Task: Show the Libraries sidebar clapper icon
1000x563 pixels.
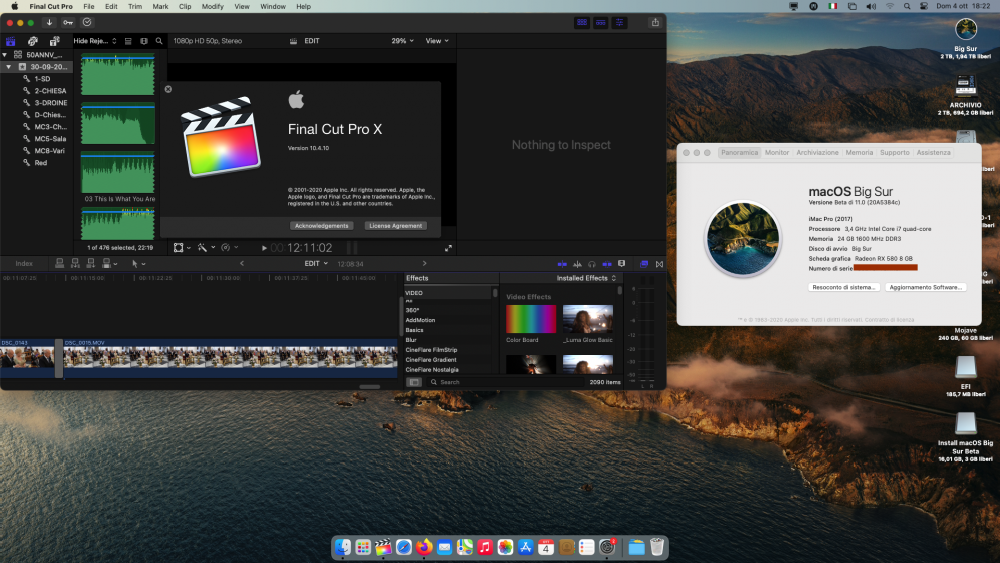Action: [x=10, y=41]
